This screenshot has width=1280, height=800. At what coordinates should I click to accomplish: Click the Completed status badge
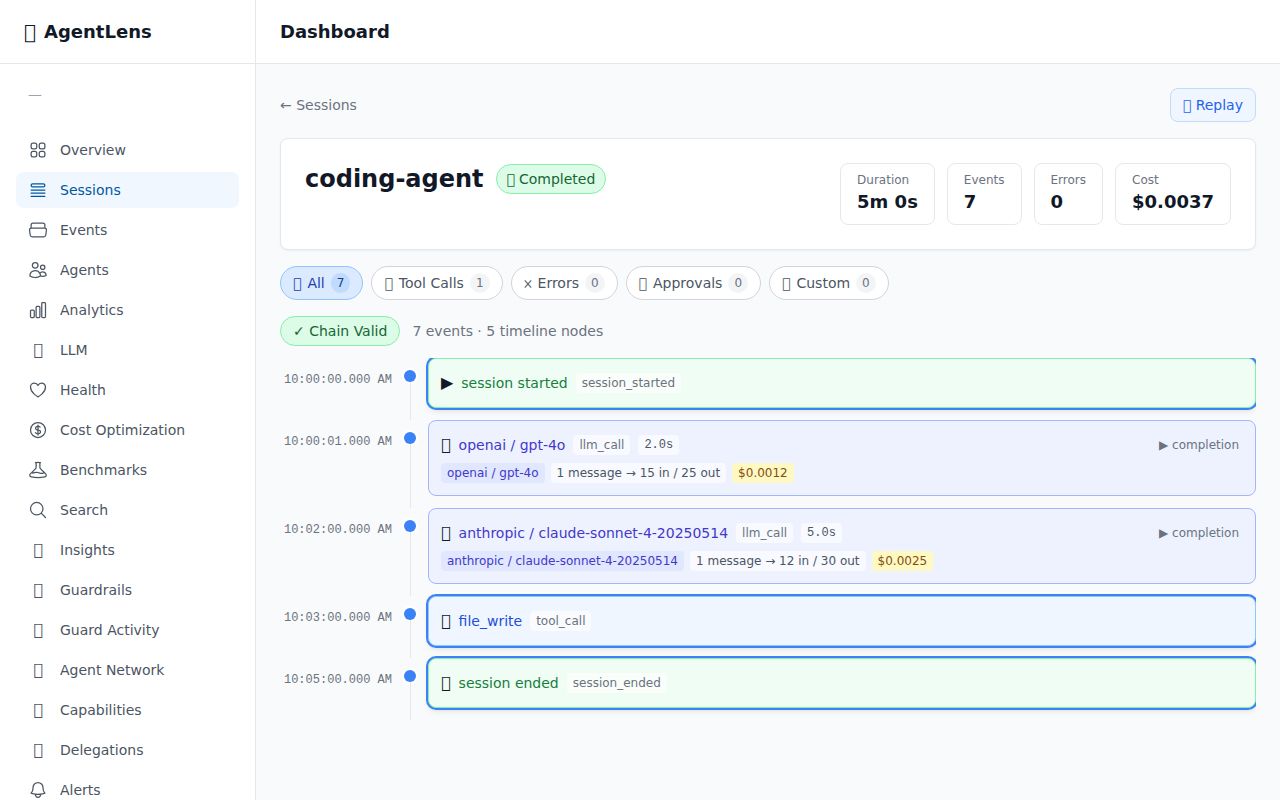[551, 179]
